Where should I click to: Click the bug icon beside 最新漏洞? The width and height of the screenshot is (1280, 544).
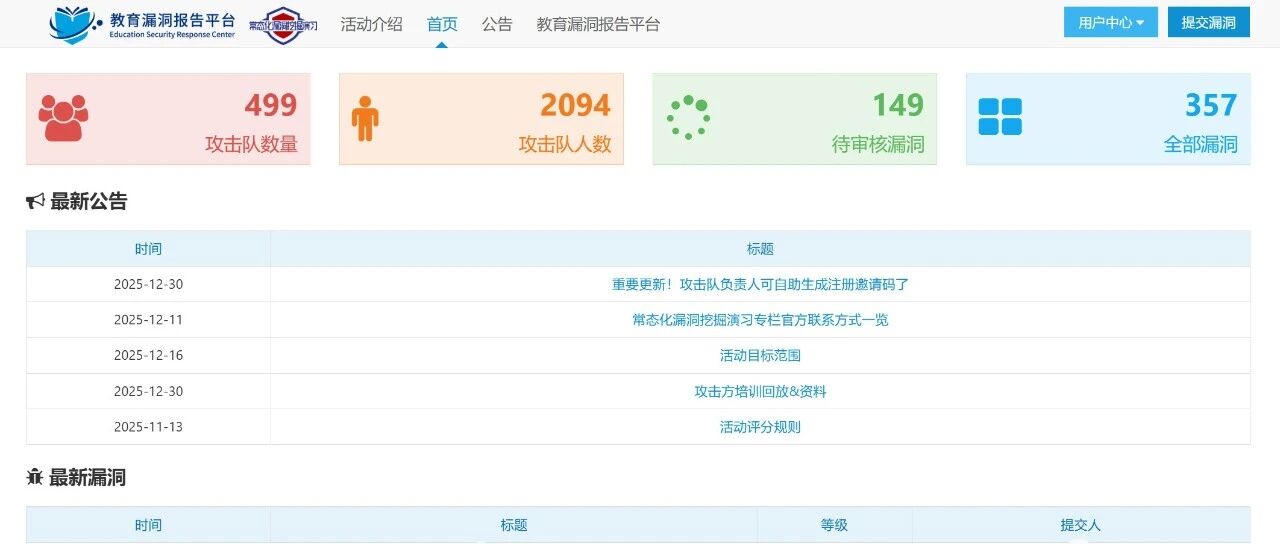[x=35, y=478]
